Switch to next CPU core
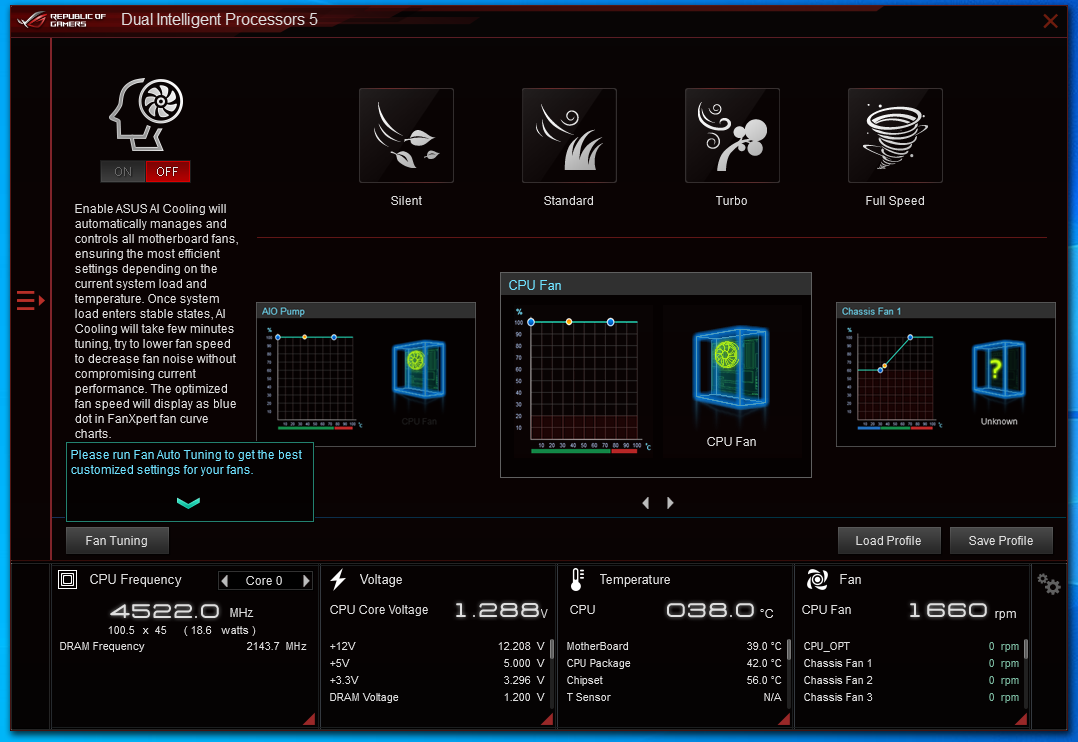 [x=306, y=580]
